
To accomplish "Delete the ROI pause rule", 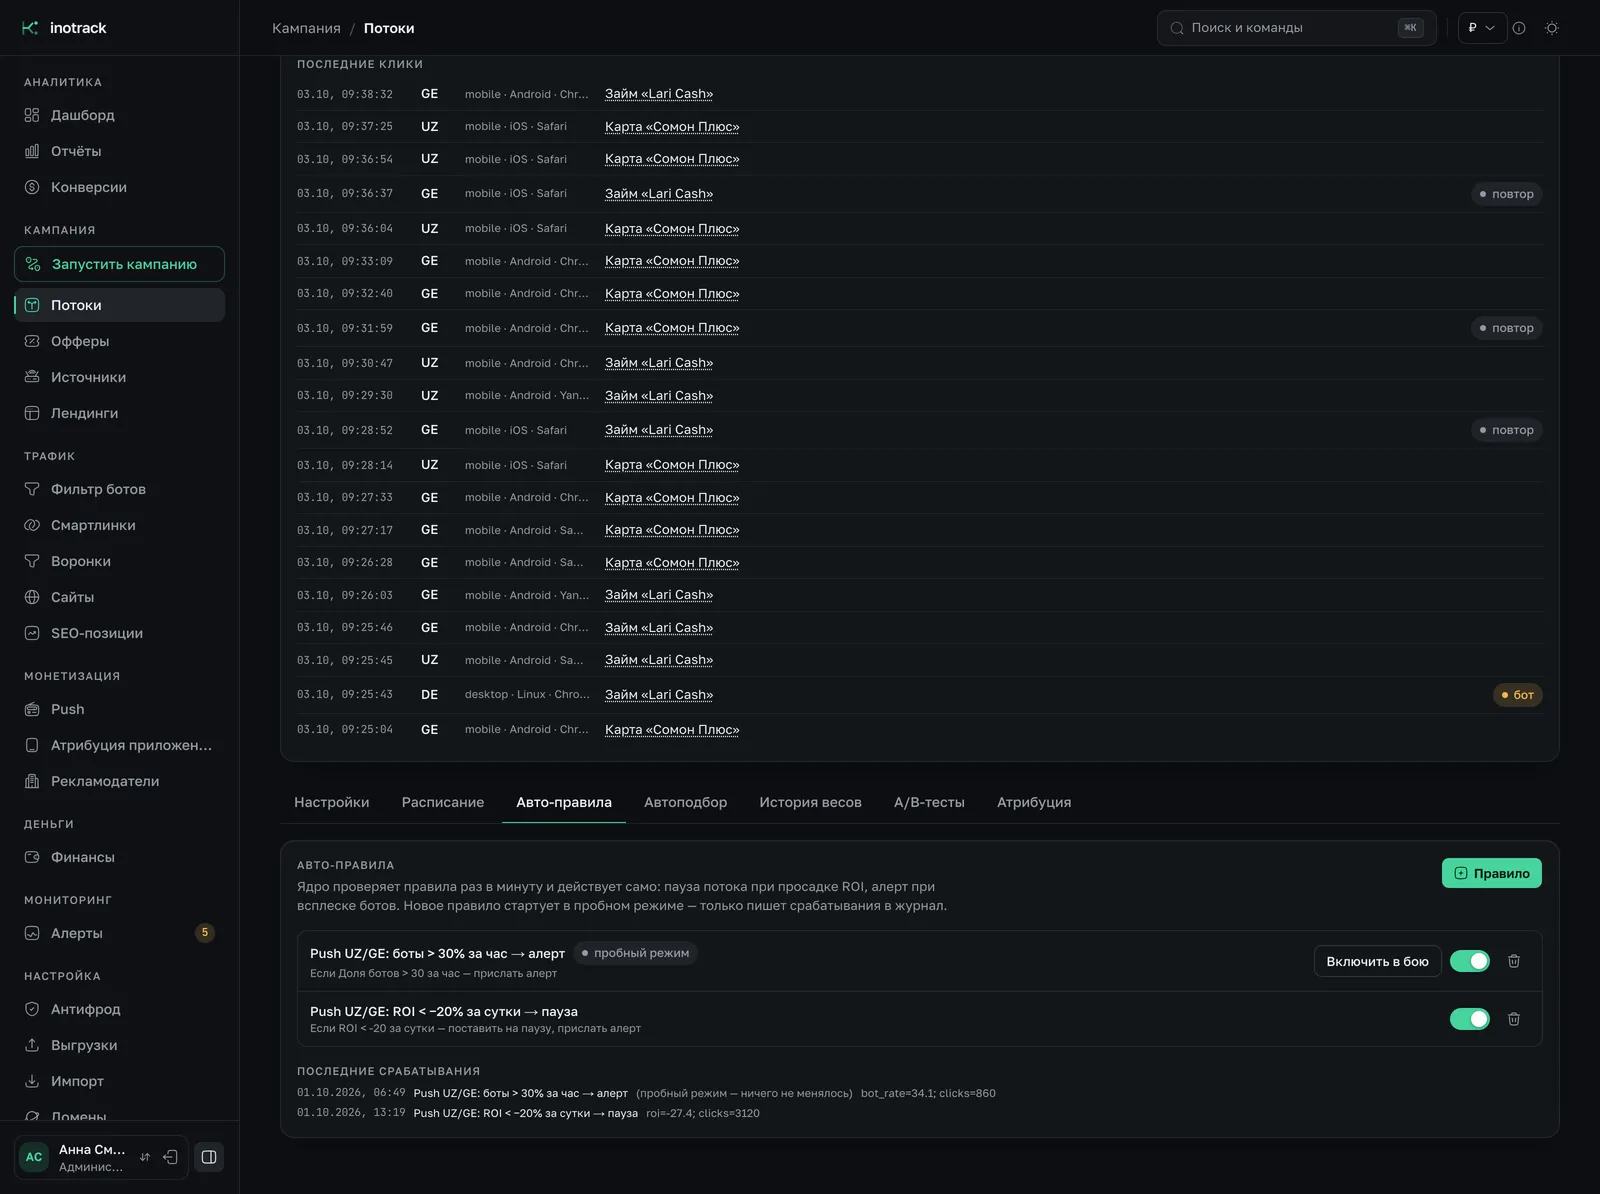I will (1514, 1019).
